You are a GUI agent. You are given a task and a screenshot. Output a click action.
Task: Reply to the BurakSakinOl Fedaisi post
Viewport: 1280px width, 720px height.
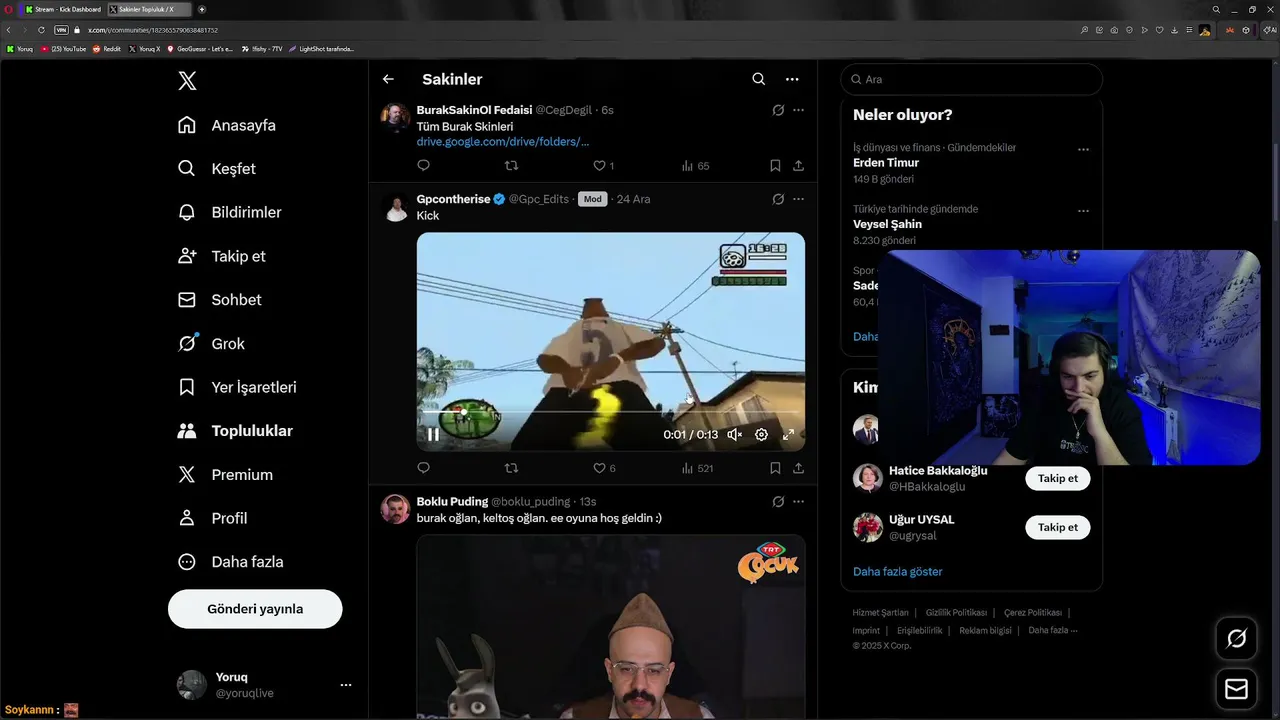pos(423,166)
